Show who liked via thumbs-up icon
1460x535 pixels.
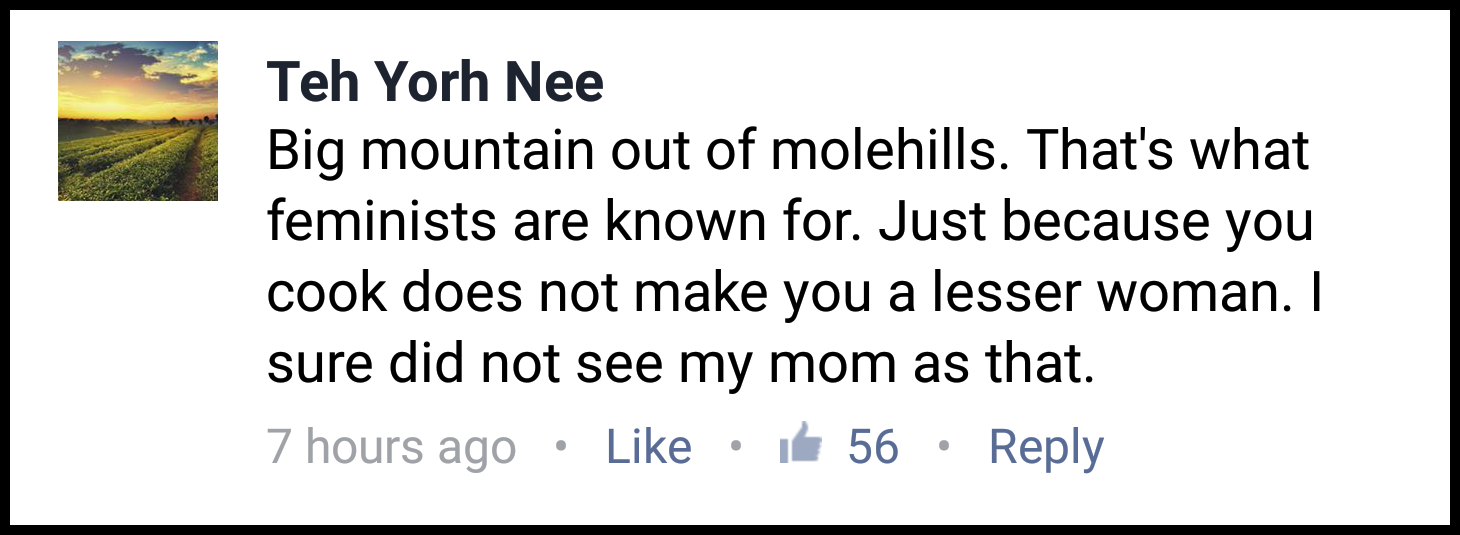click(801, 444)
